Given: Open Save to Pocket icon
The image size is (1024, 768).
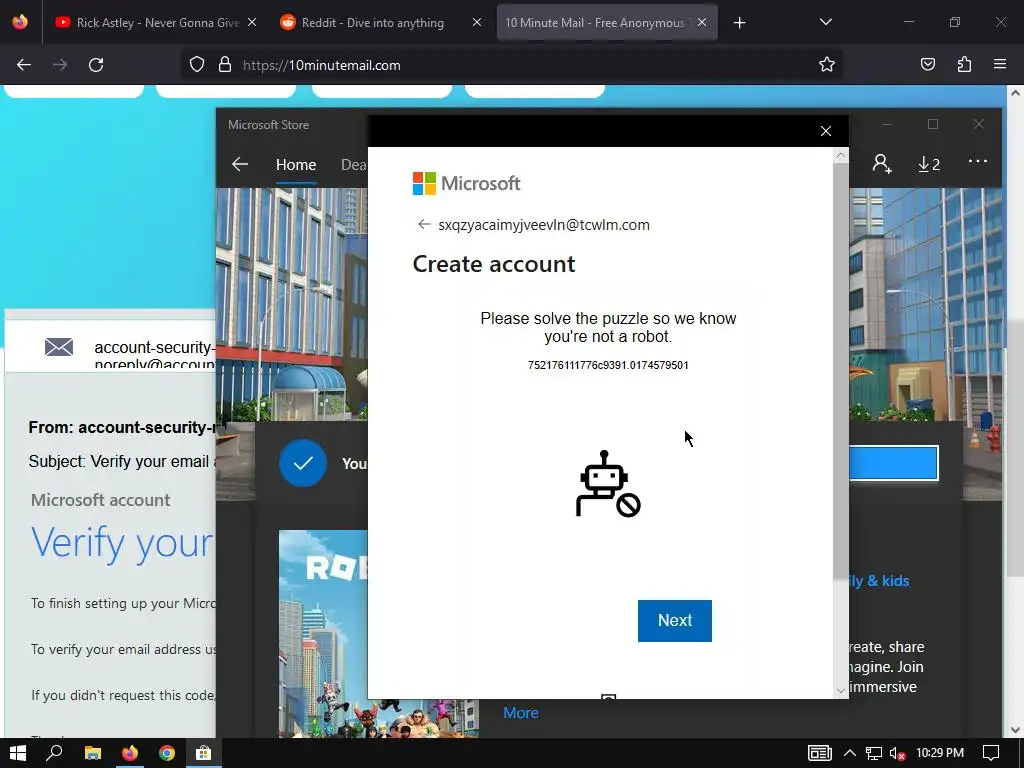Looking at the screenshot, I should pyautogui.click(x=927, y=65).
